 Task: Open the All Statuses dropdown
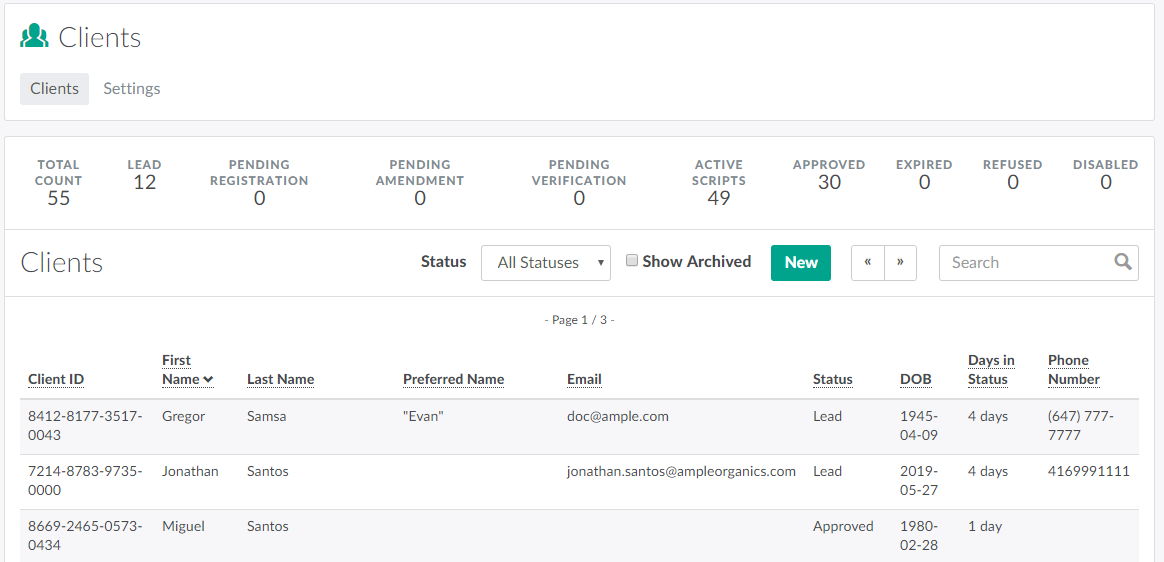(546, 262)
